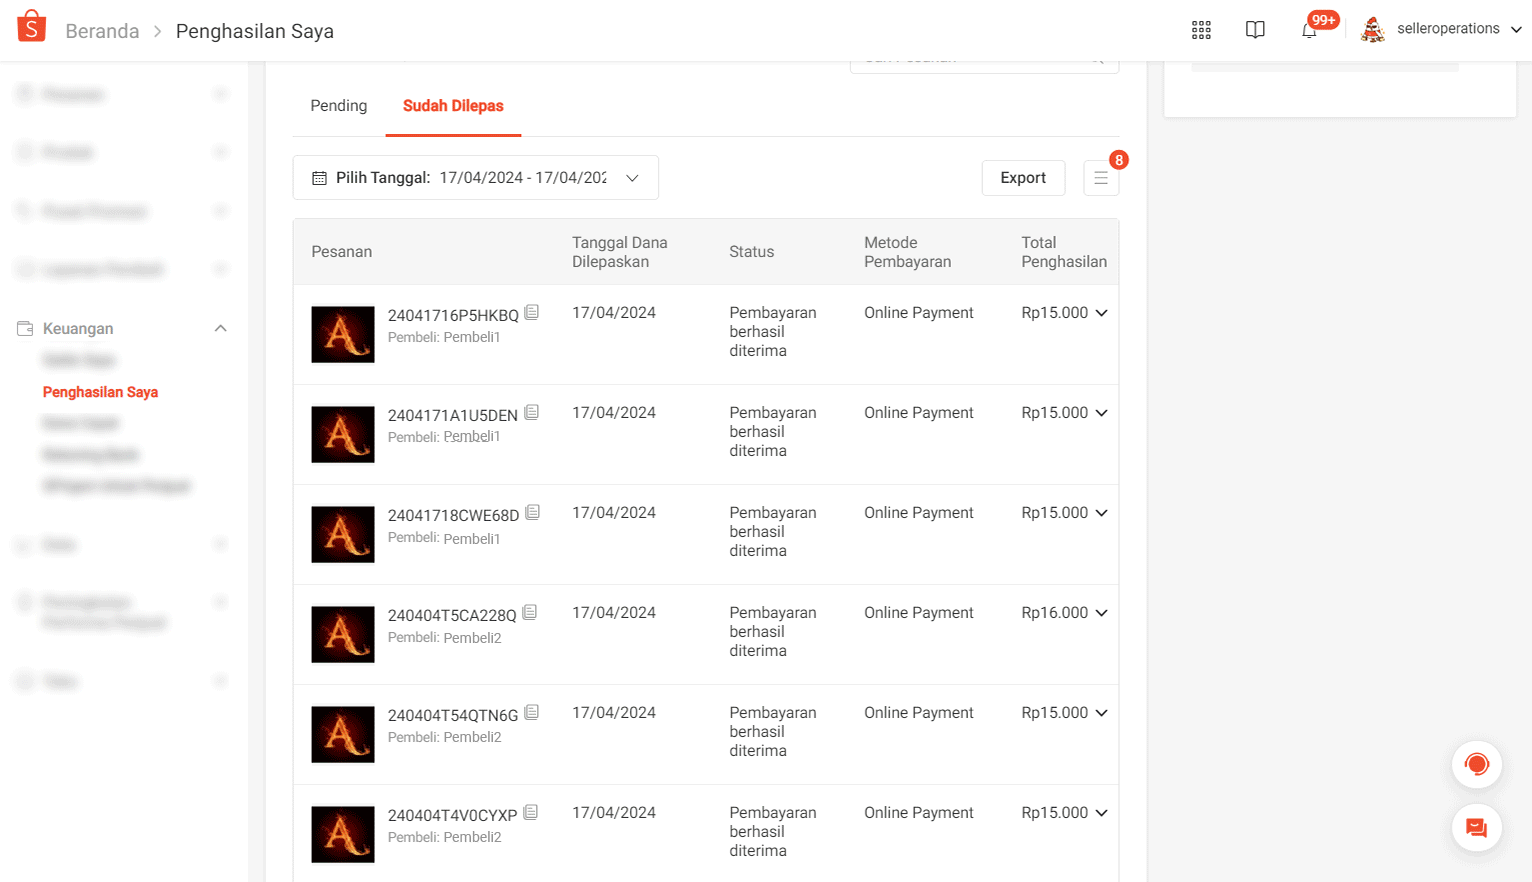Open Penghasilan Saya in the sidebar
This screenshot has width=1532, height=882.
pyautogui.click(x=100, y=392)
